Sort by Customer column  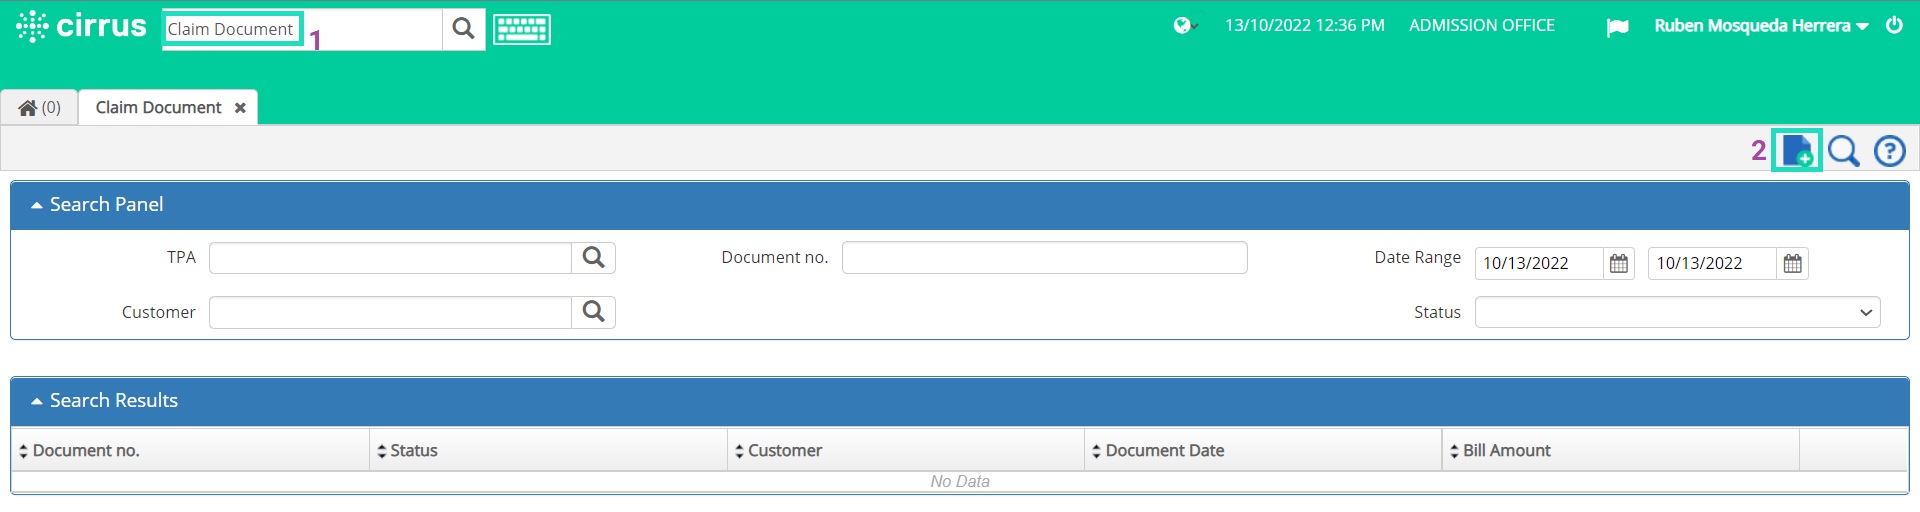(x=906, y=451)
